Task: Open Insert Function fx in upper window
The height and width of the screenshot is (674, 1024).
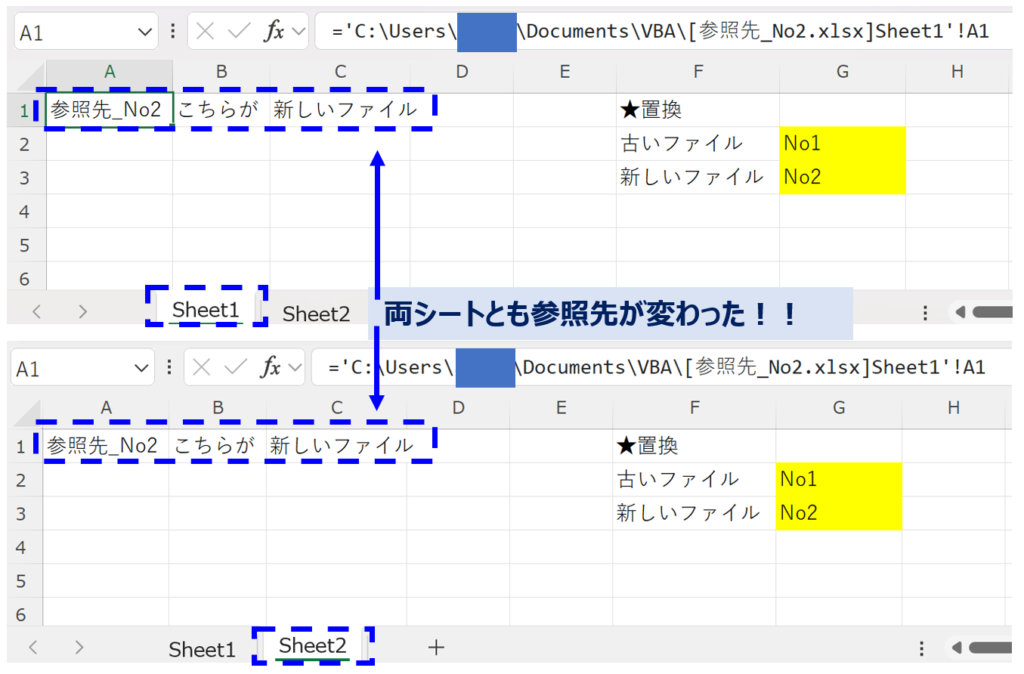Action: pyautogui.click(x=274, y=31)
